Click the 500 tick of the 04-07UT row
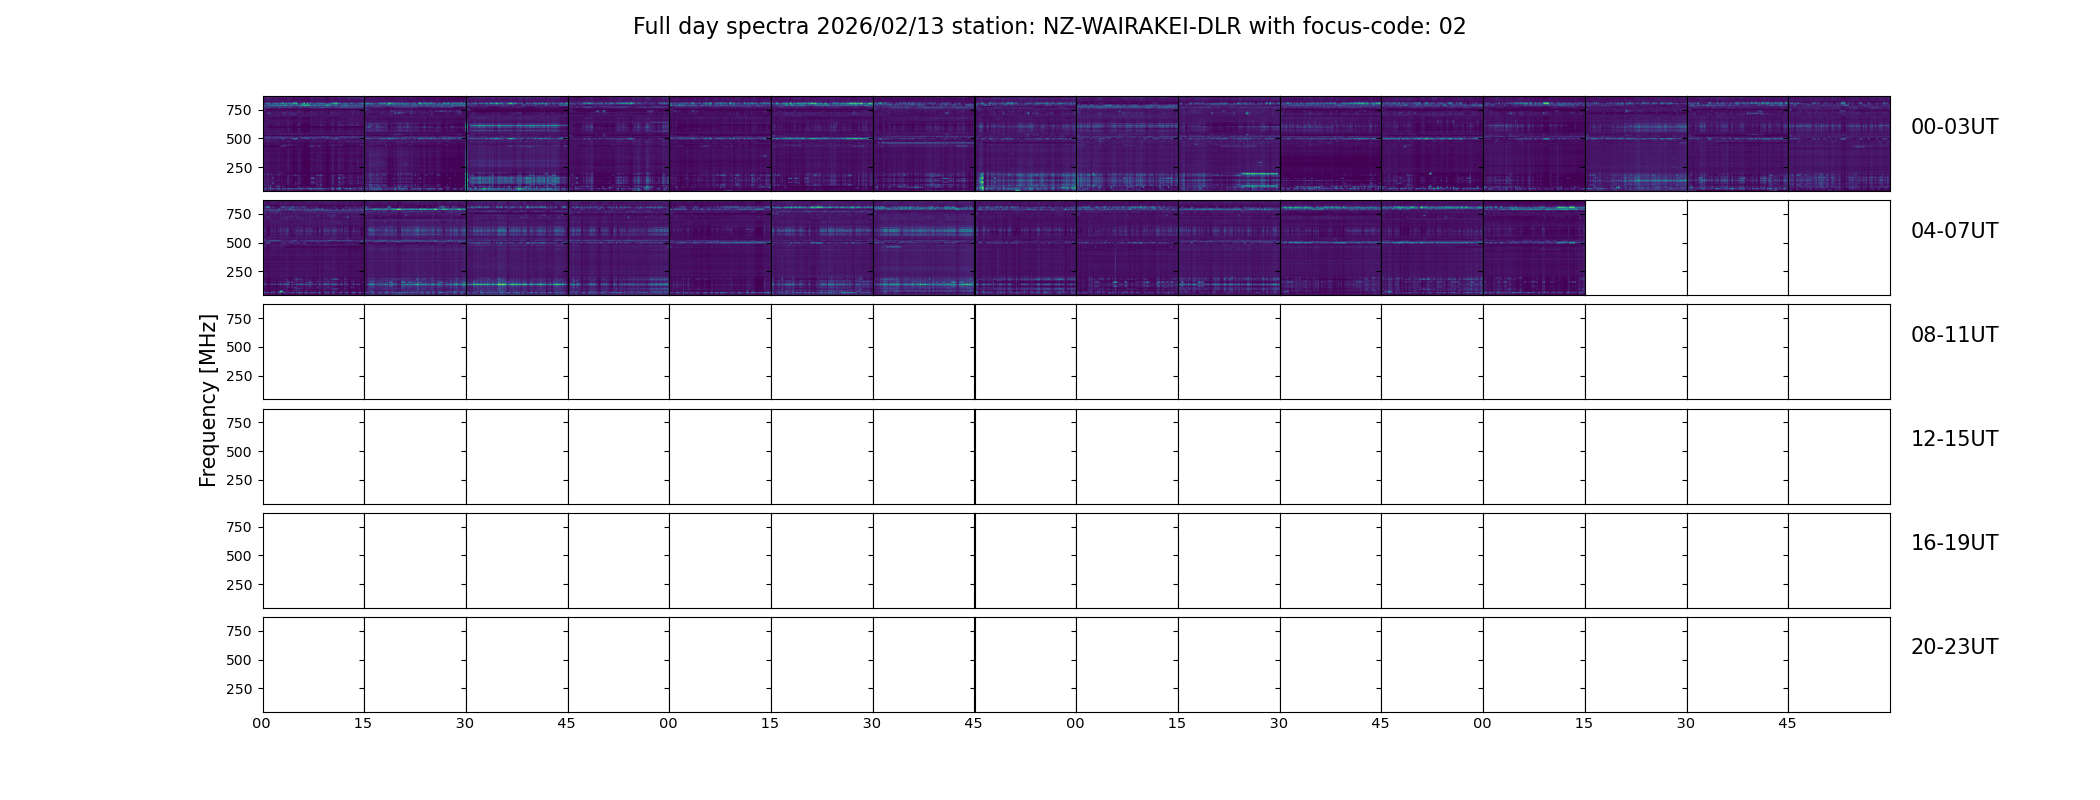Image resolution: width=2100 pixels, height=800 pixels. coord(239,243)
